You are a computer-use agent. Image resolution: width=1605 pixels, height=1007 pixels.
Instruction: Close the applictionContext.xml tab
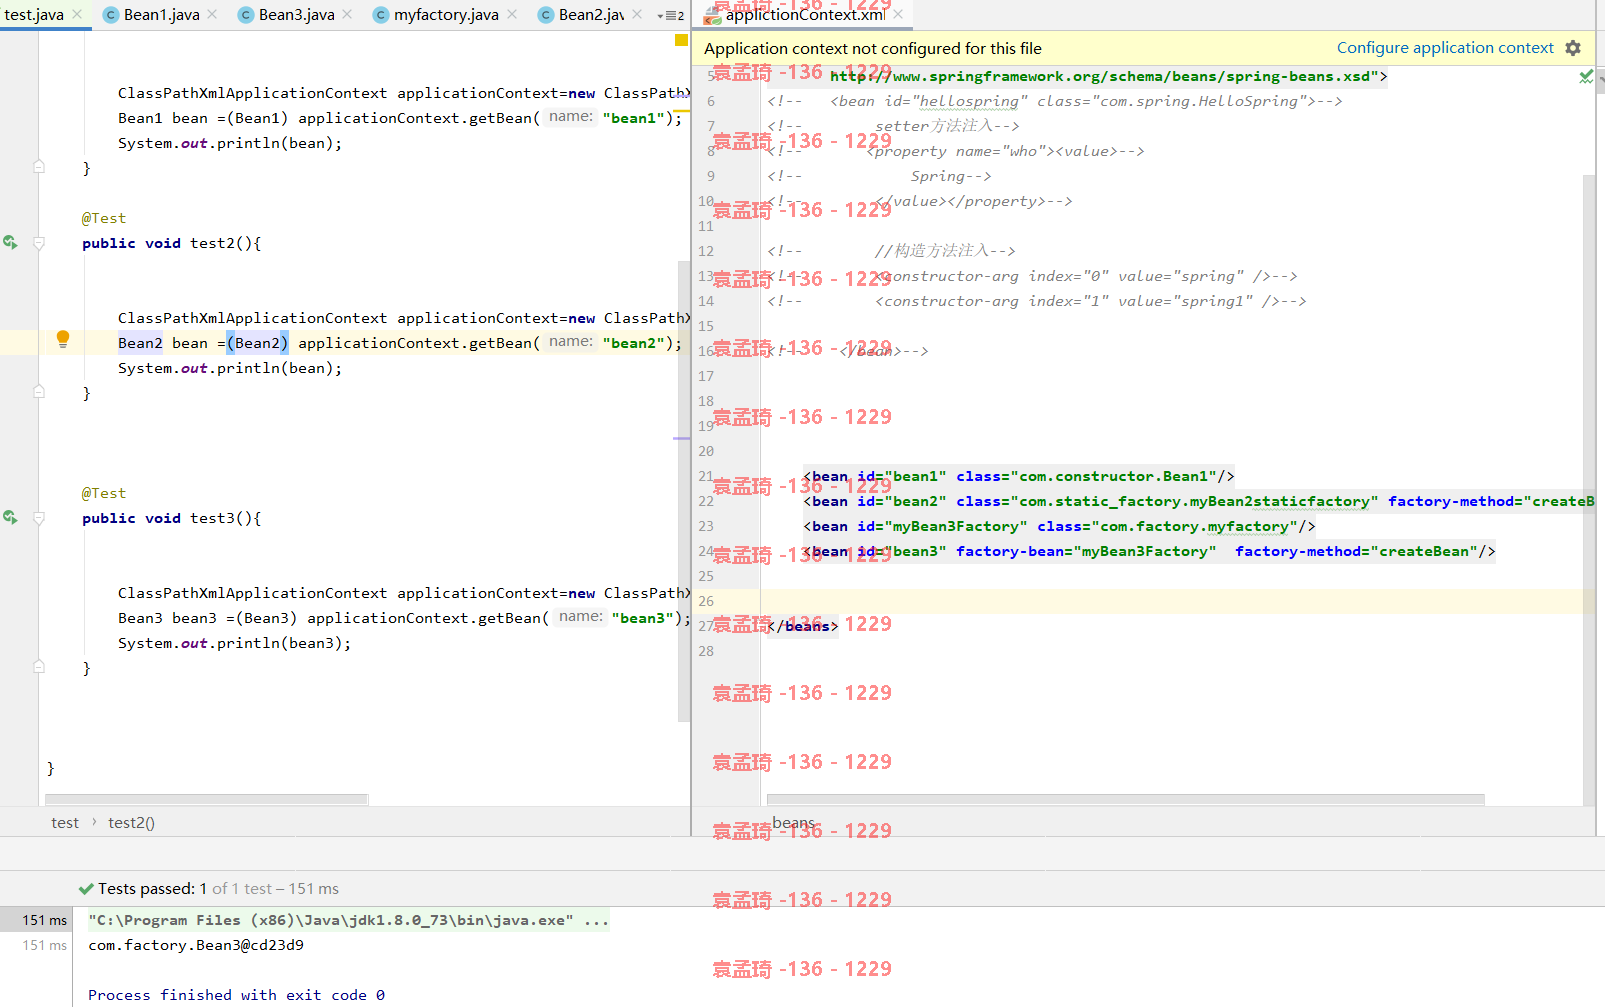898,15
